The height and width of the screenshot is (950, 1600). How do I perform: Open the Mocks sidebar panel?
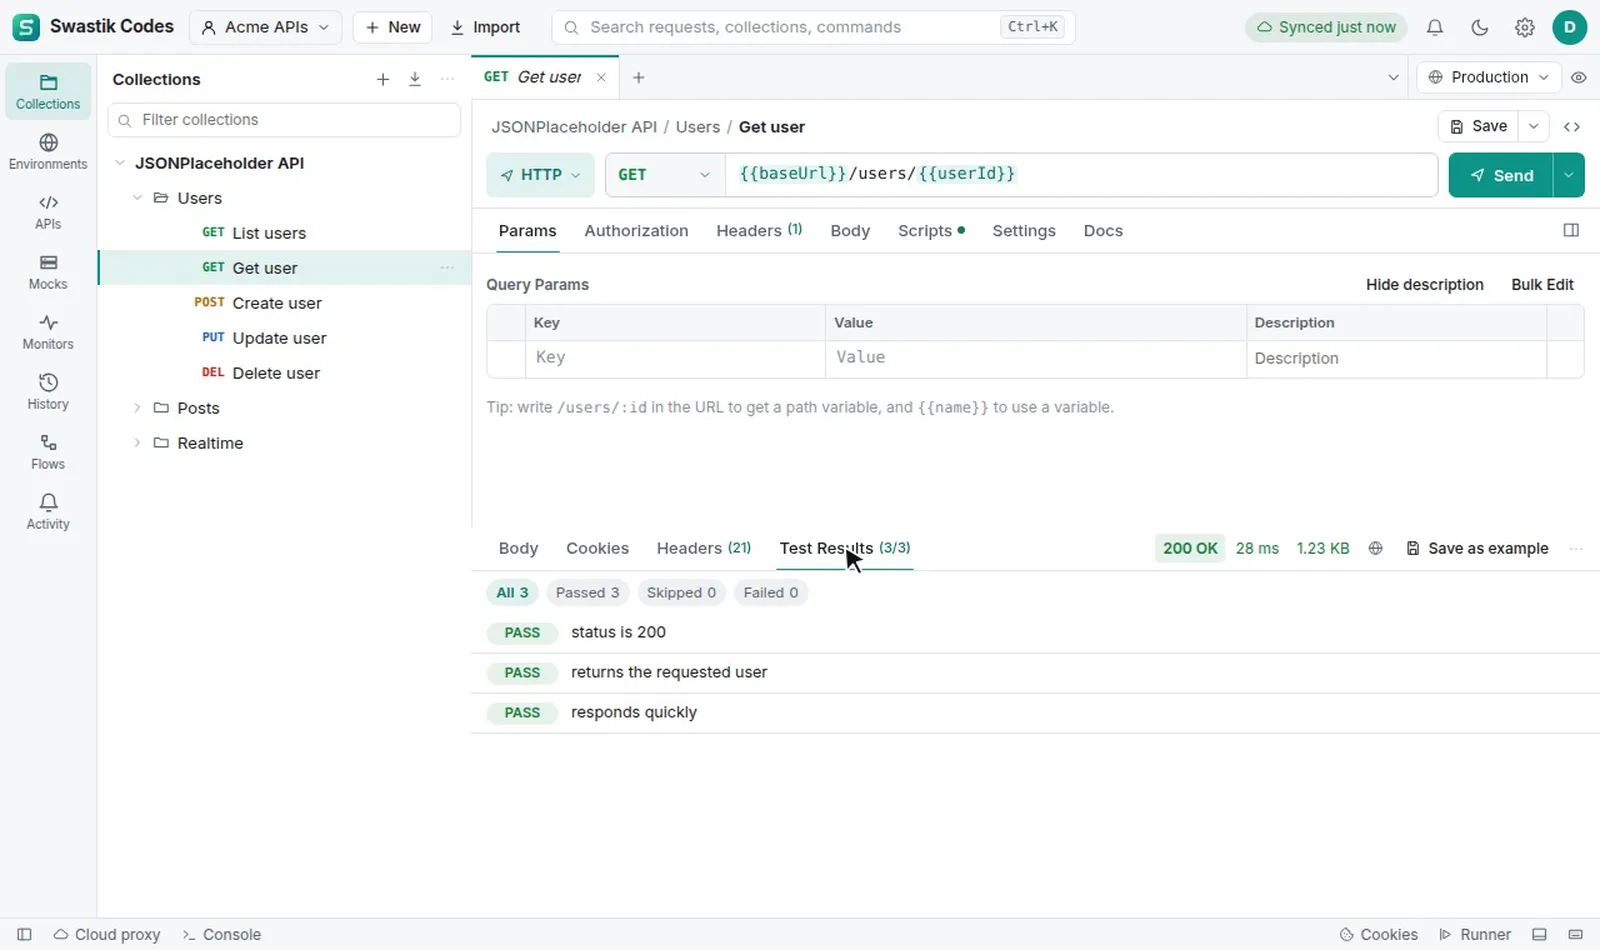tap(48, 271)
